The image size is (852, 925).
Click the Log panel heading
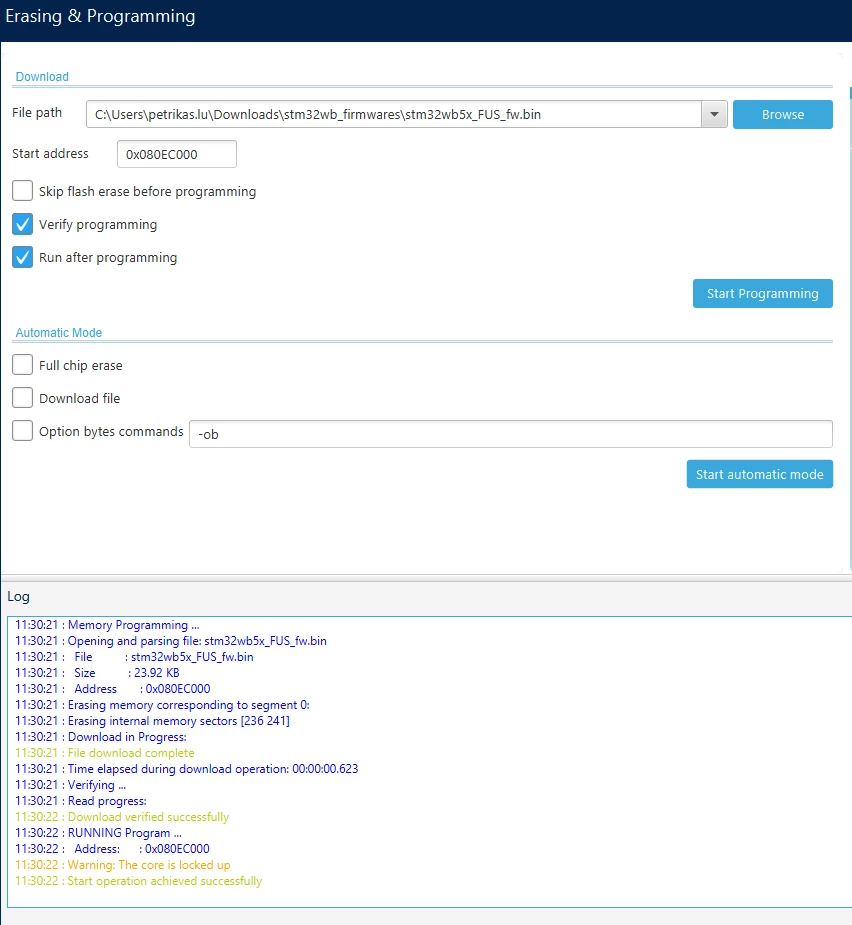(x=18, y=596)
